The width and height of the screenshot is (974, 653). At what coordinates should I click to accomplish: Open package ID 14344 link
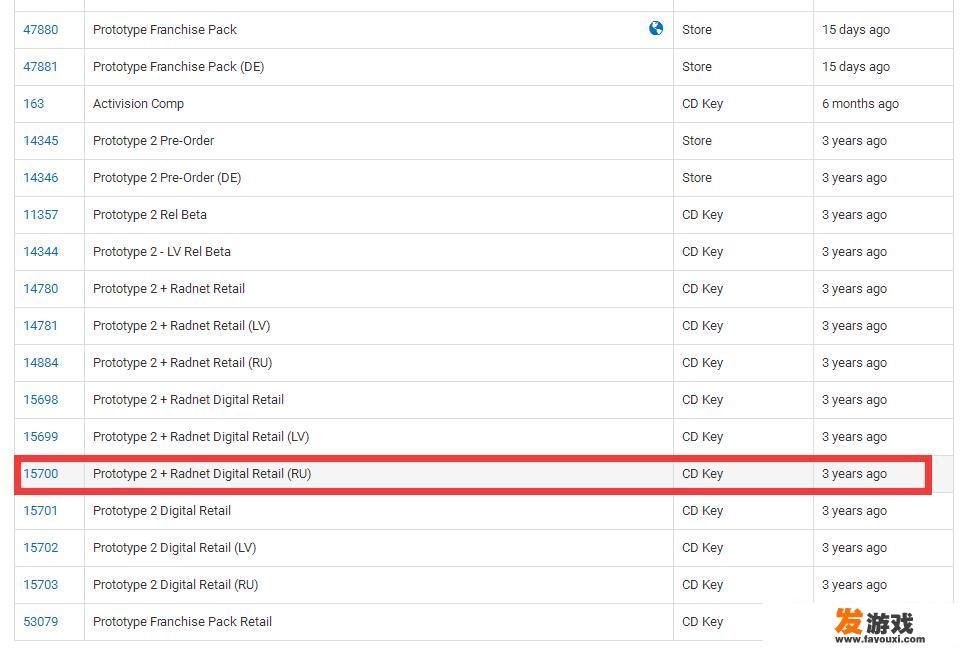(x=40, y=252)
